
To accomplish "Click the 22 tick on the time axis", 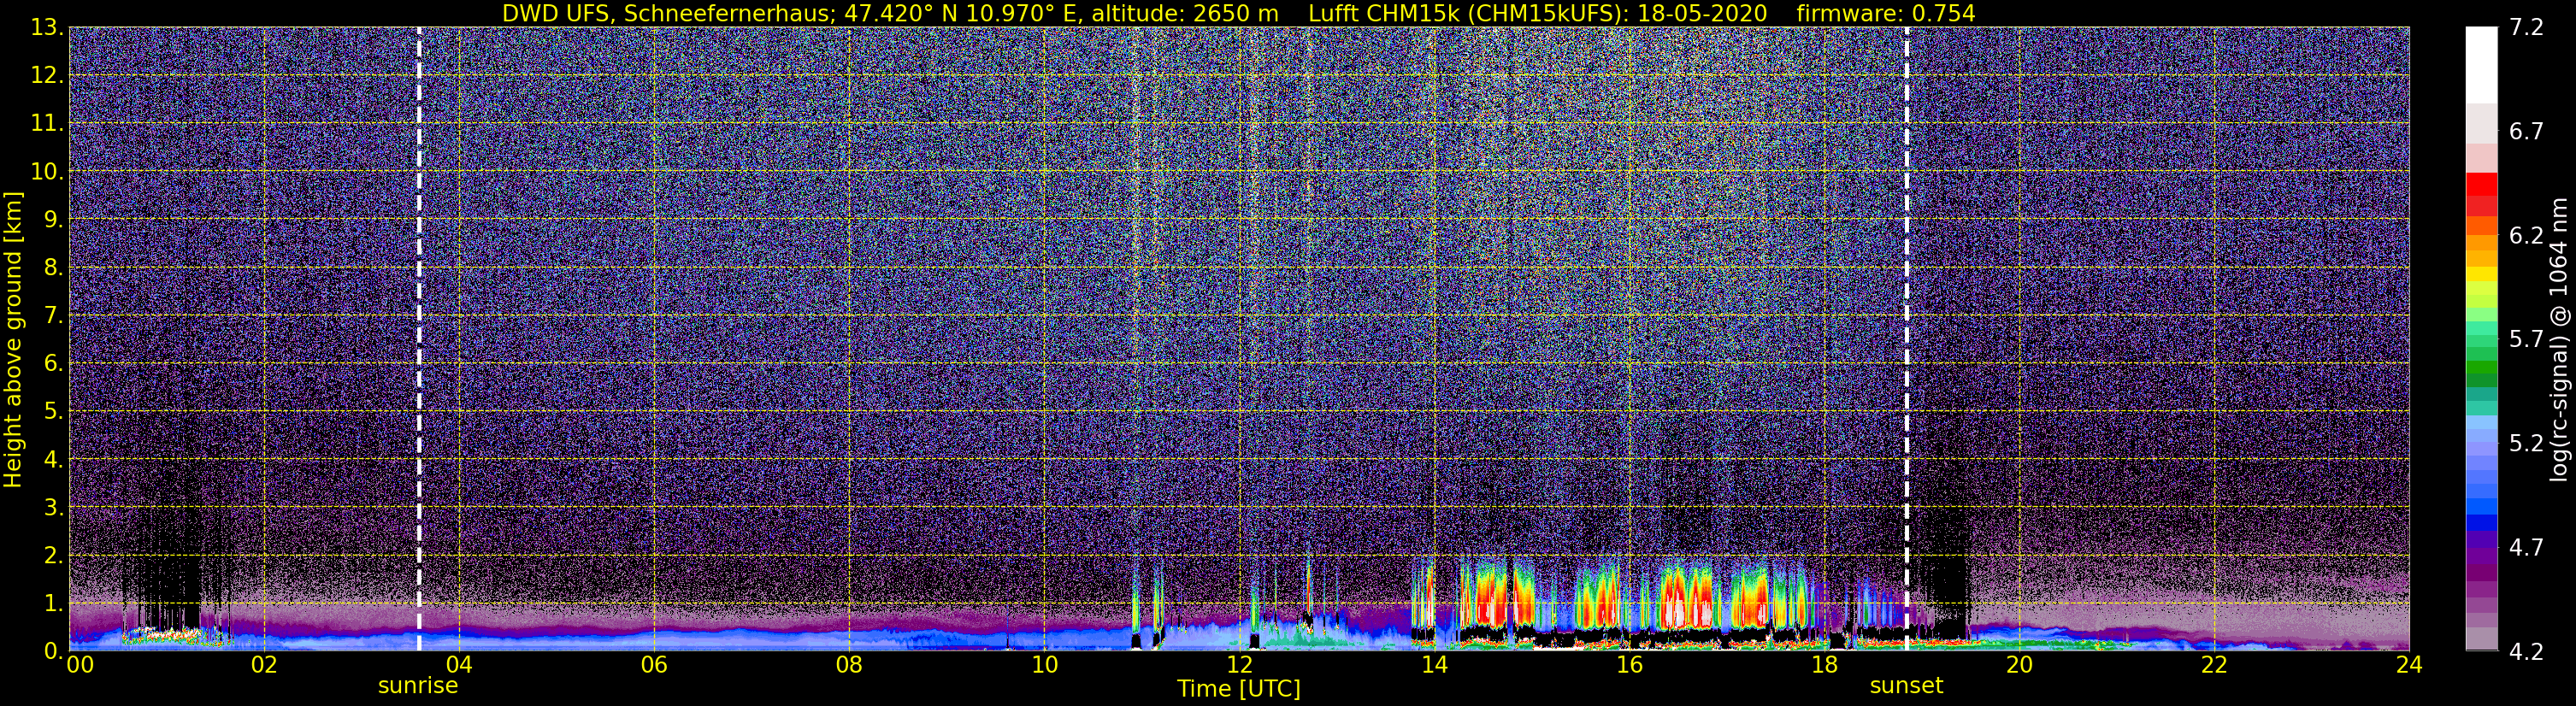I will tap(2214, 665).
